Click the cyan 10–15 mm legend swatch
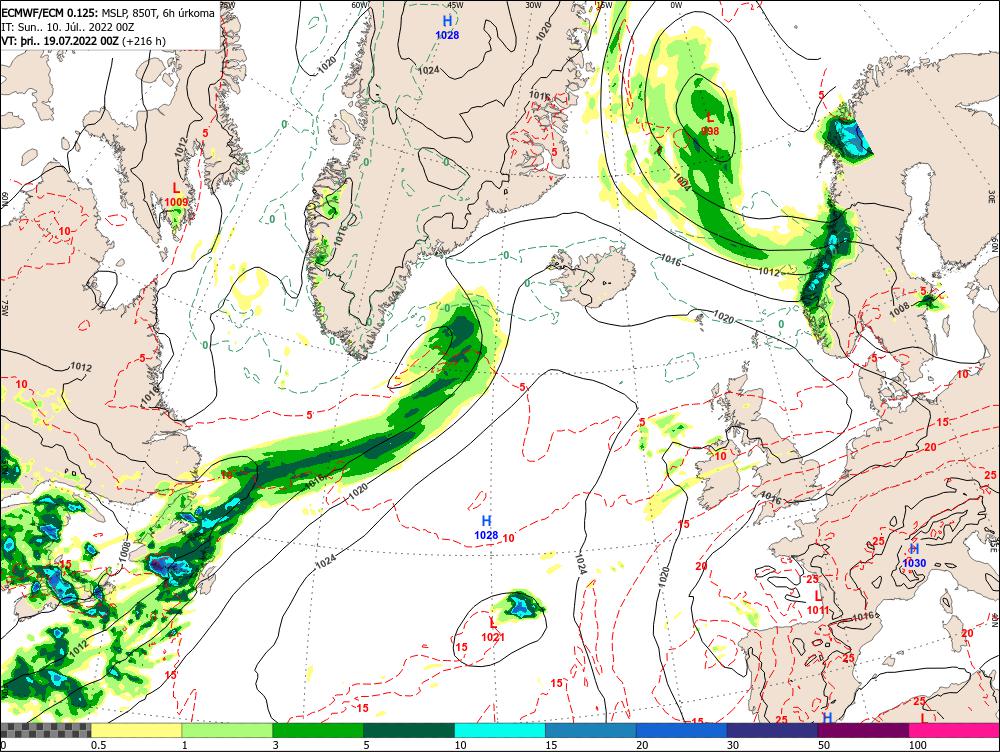Viewport: 1000px width, 752px height. [500, 730]
